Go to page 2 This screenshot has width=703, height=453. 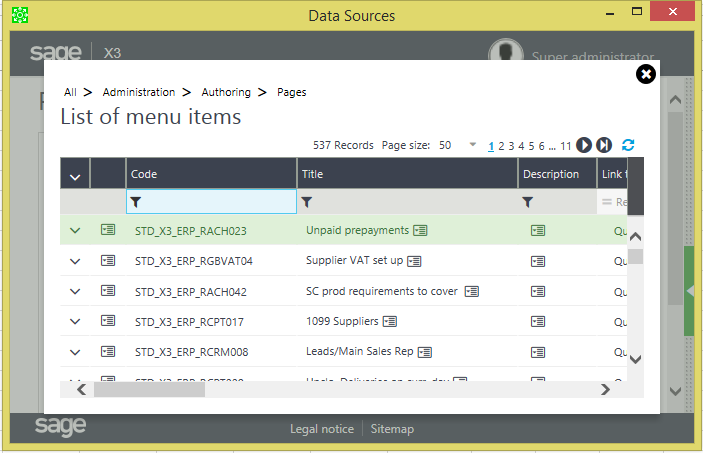[501, 146]
